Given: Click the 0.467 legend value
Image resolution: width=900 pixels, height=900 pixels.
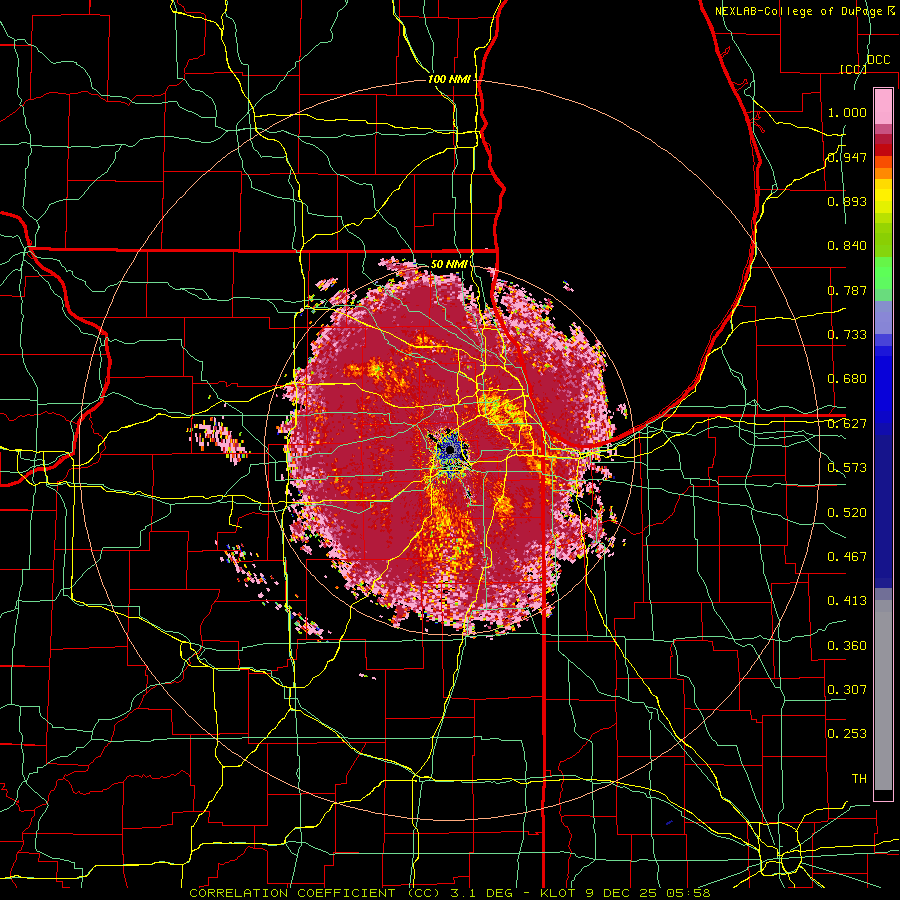Looking at the screenshot, I should tap(847, 557).
